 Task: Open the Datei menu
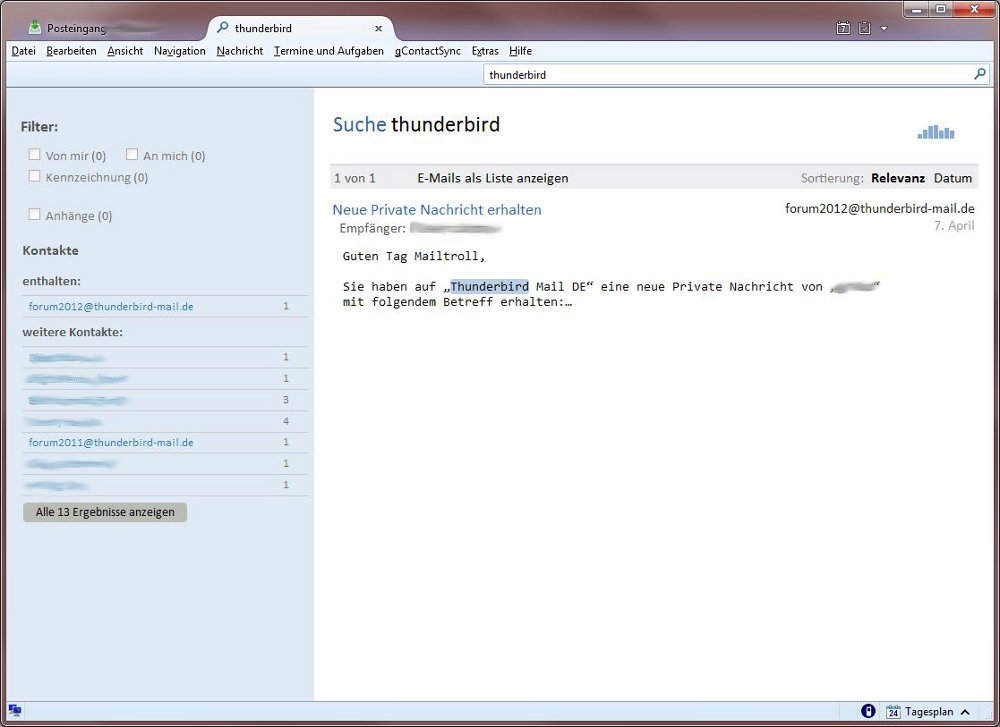[x=24, y=51]
